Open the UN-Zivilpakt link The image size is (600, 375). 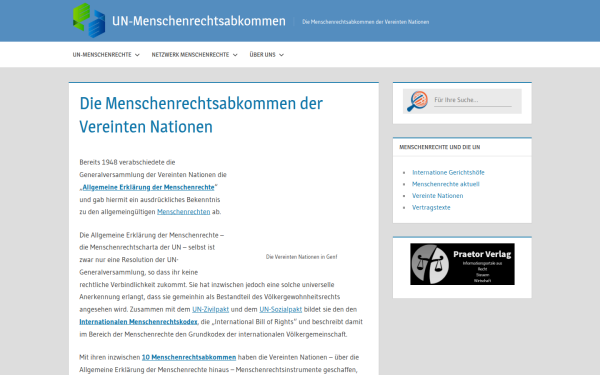click(x=210, y=309)
